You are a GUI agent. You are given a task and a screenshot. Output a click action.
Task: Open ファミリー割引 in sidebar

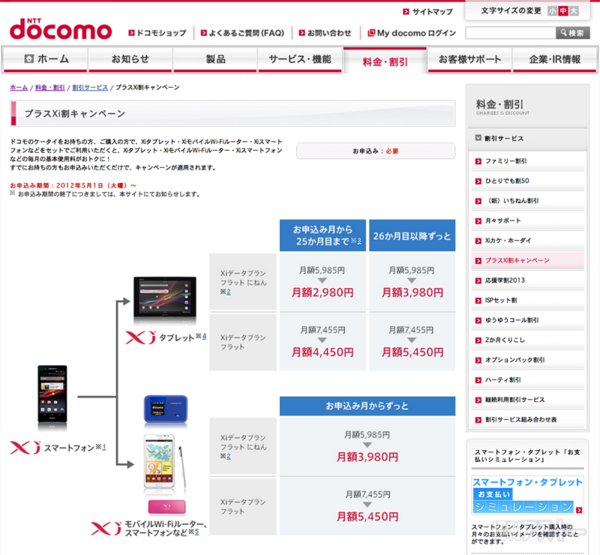click(506, 161)
